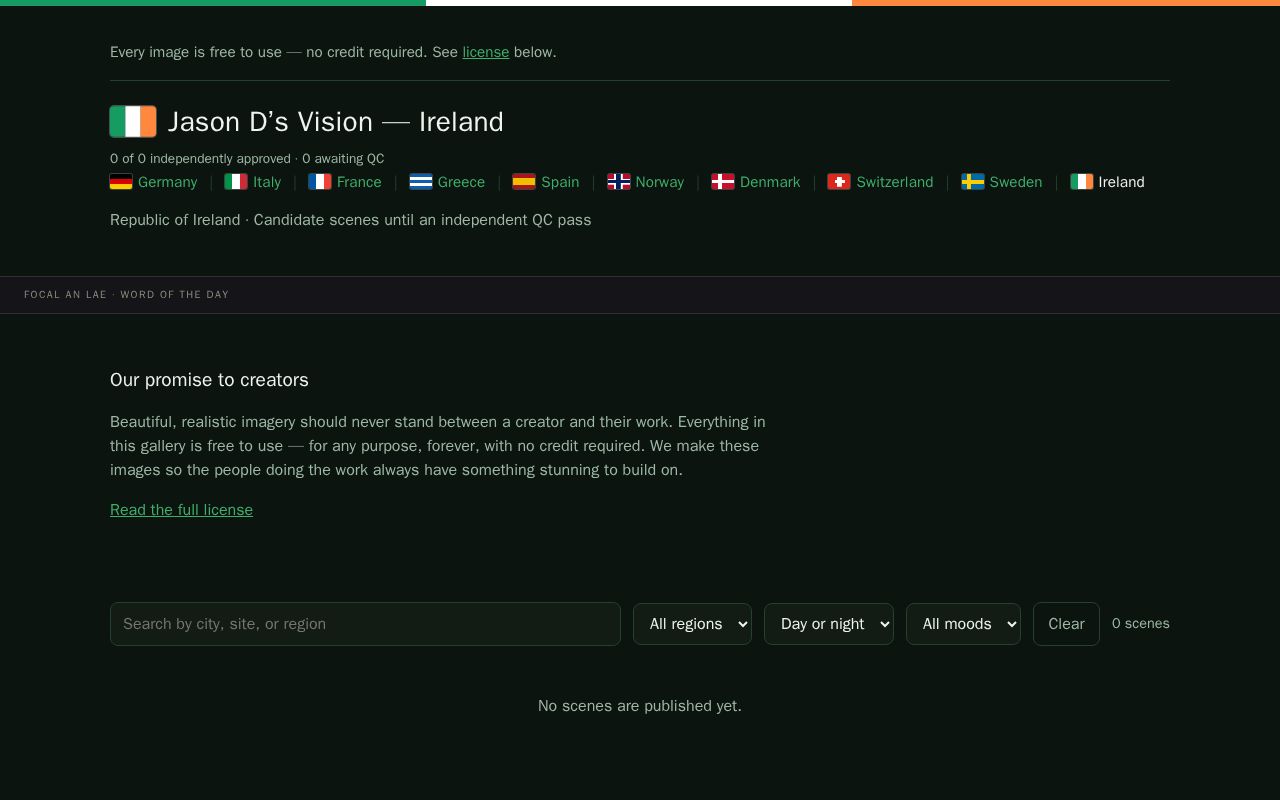Click the Clear filters button
The height and width of the screenshot is (800, 1280).
click(1066, 624)
